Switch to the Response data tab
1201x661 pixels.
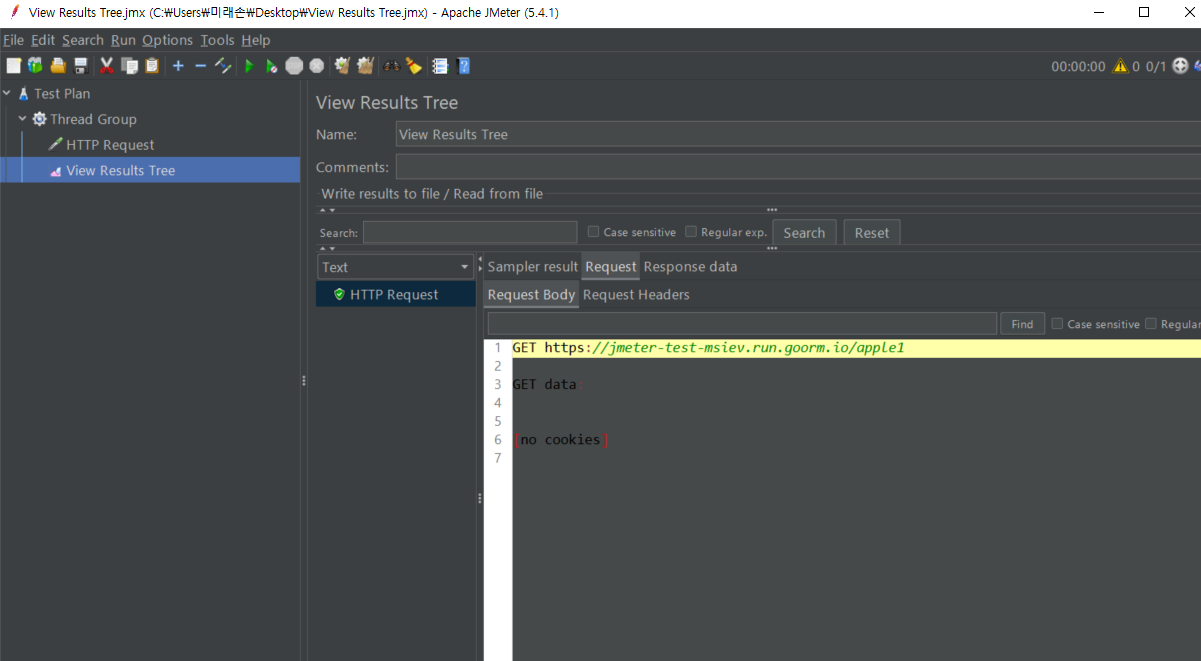pos(690,267)
